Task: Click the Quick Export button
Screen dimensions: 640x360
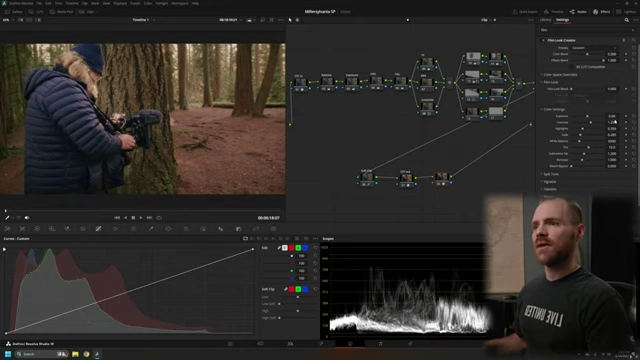Action: [525, 12]
